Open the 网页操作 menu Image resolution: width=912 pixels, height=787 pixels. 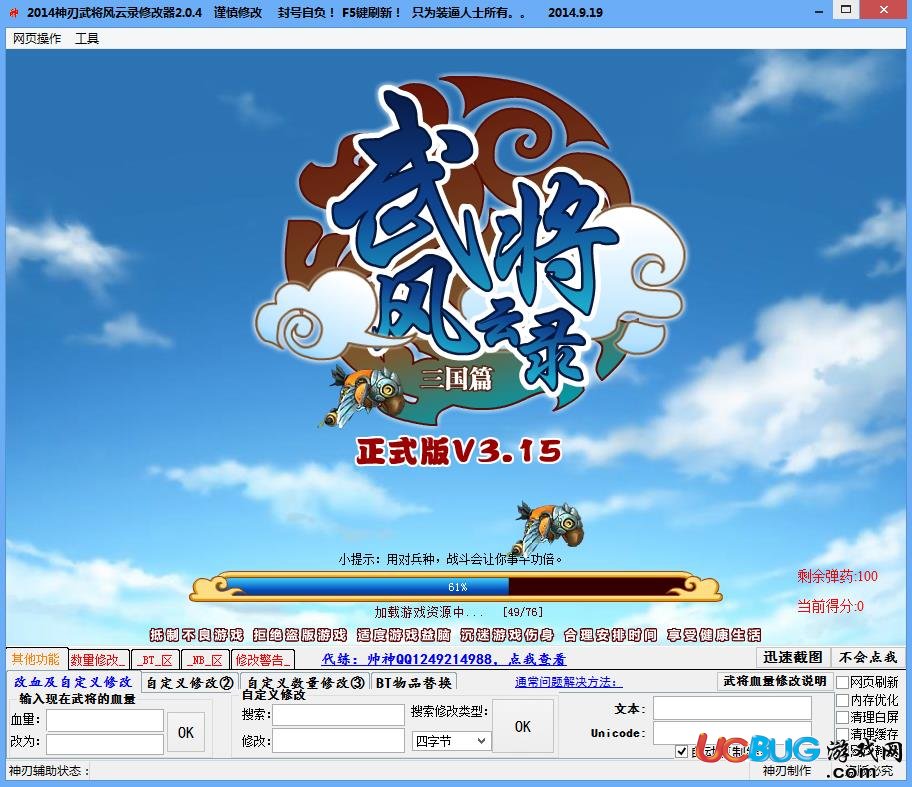(x=37, y=38)
